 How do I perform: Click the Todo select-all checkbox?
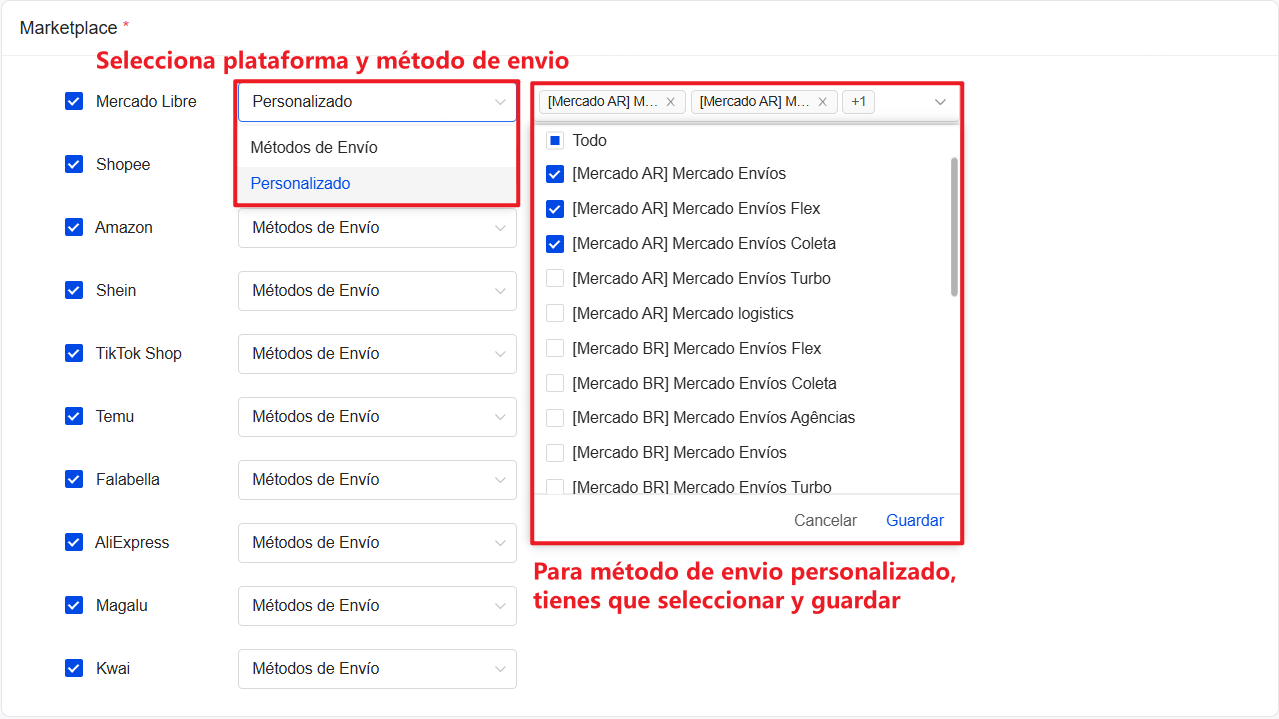(x=554, y=140)
